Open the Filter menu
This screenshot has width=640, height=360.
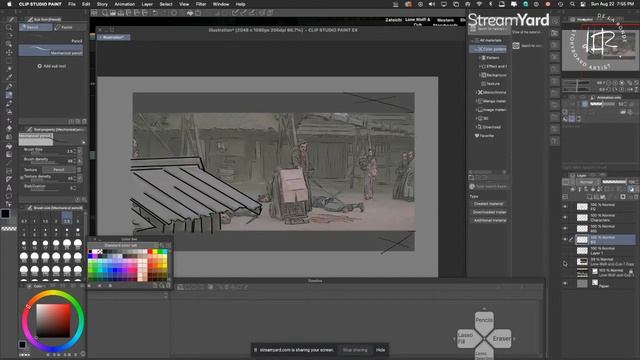(201, 4)
